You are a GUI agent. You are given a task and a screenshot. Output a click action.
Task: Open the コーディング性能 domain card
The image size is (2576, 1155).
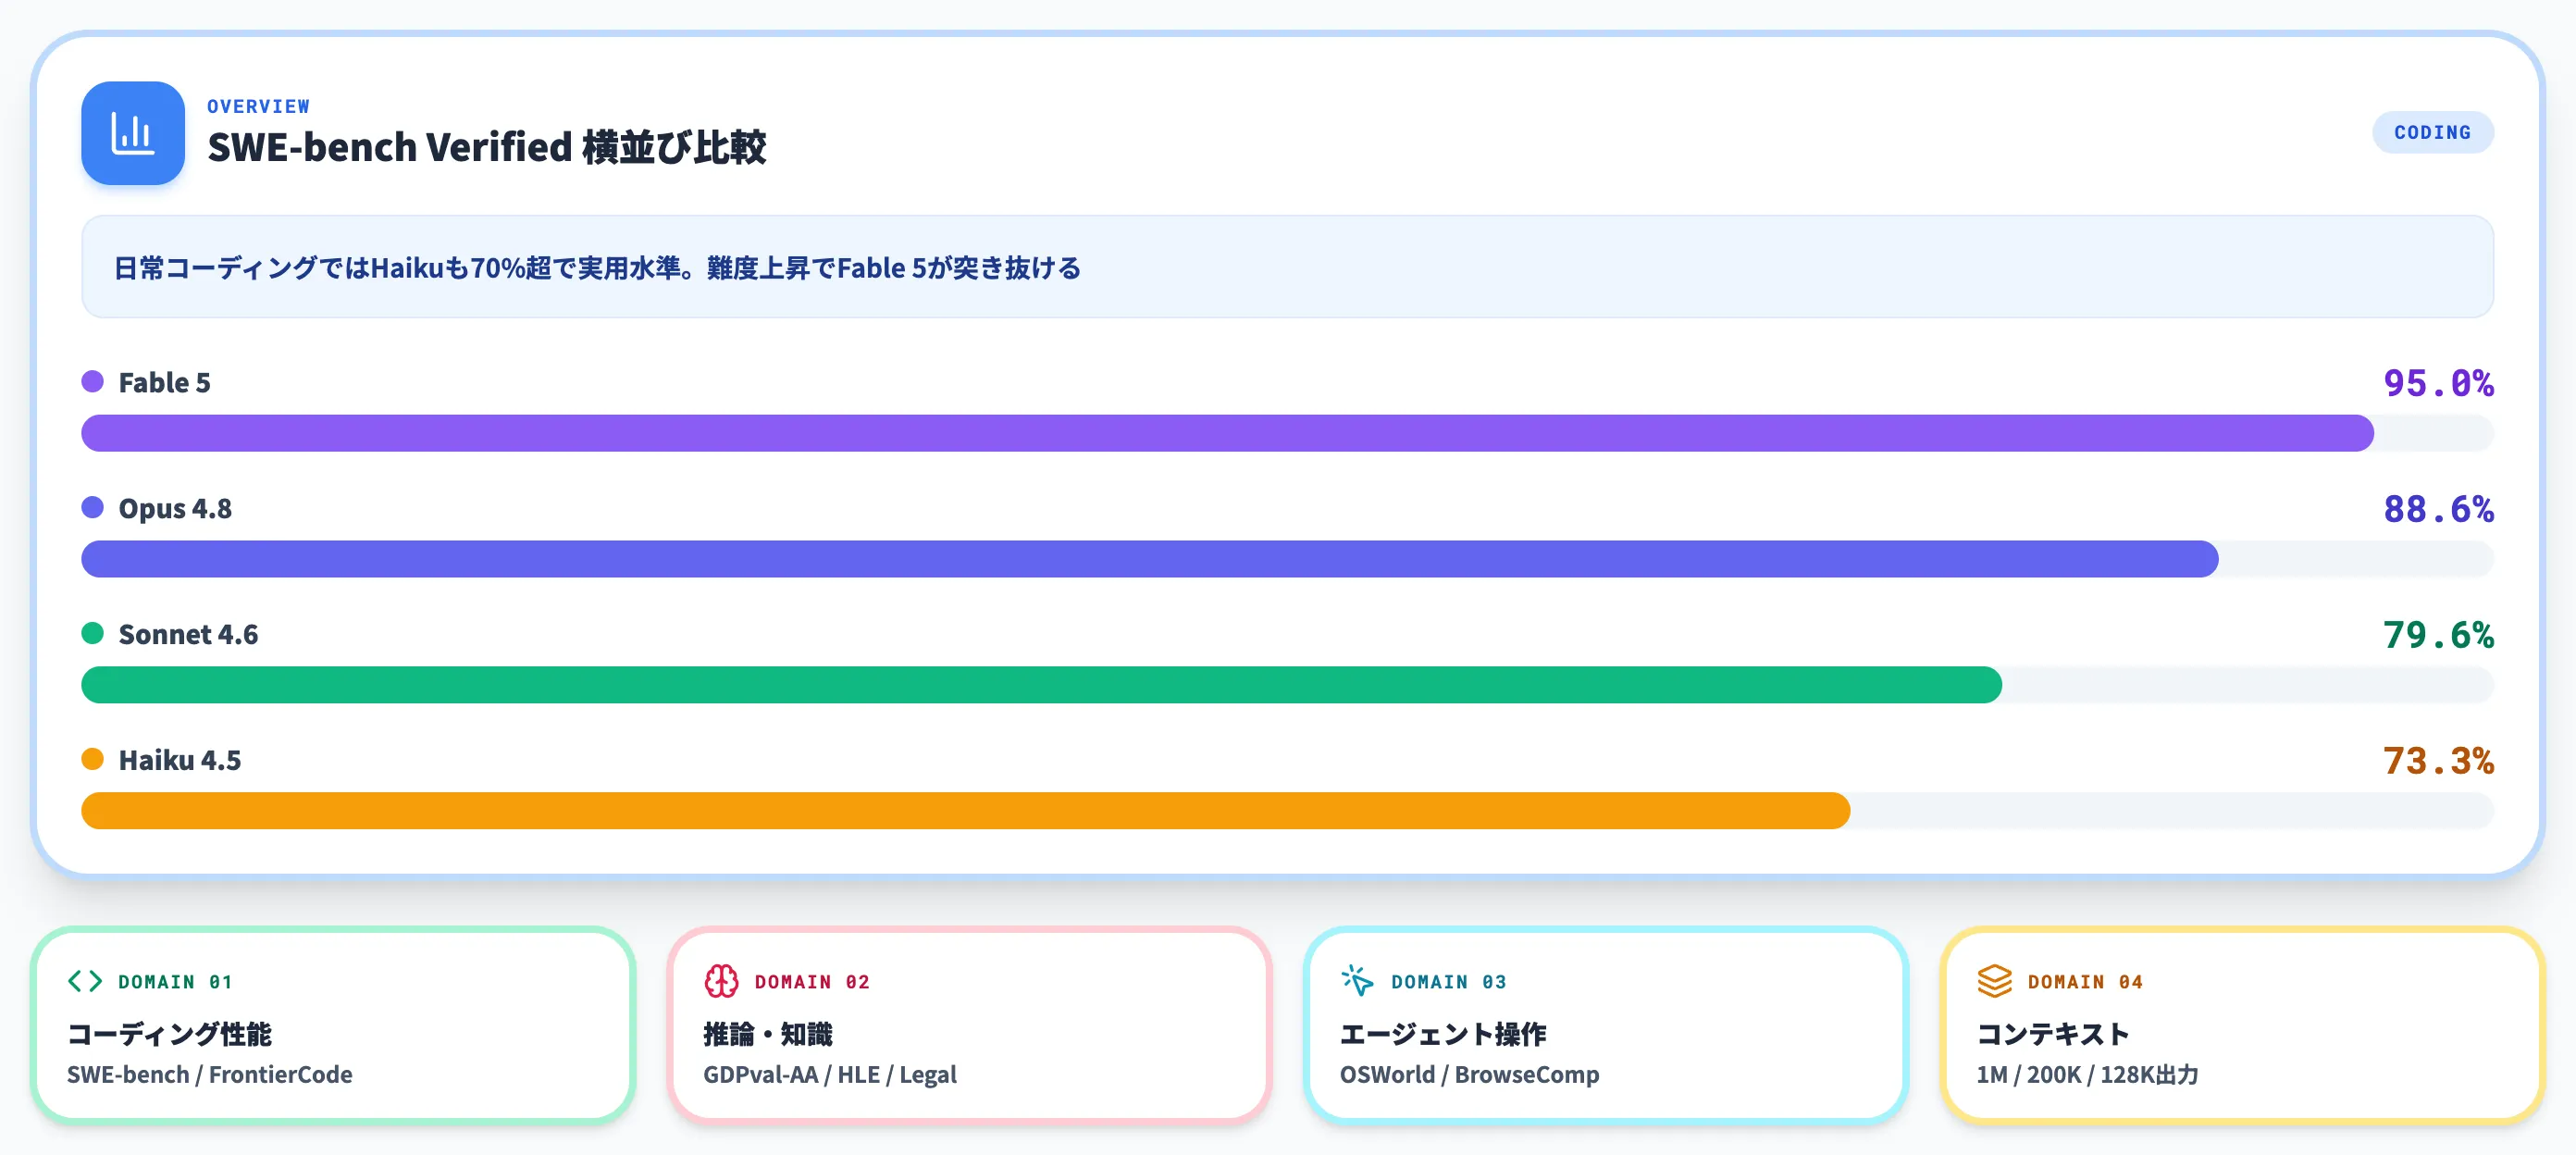(x=333, y=1026)
